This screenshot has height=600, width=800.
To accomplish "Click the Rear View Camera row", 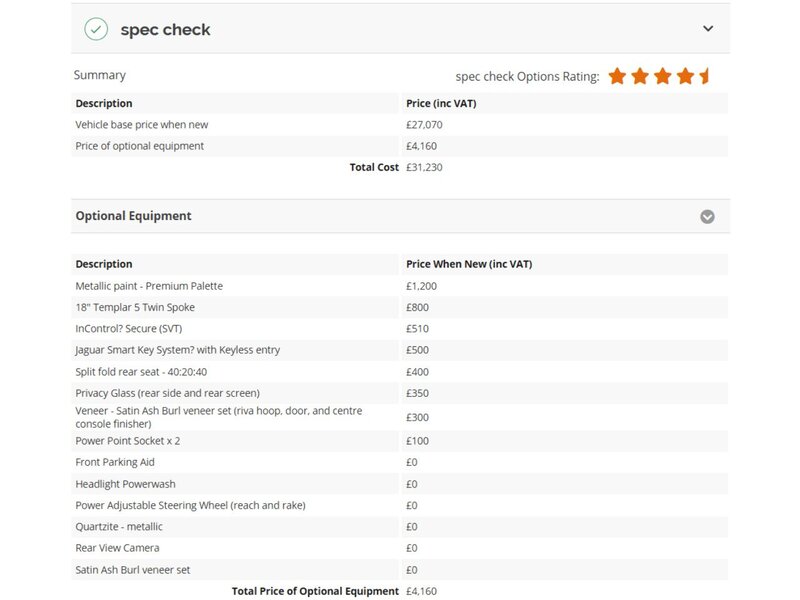I will point(117,548).
